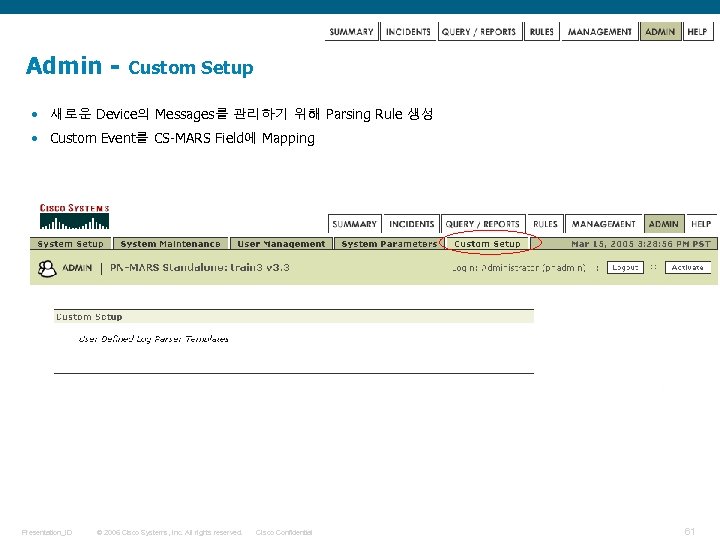This screenshot has width=720, height=540.
Task: Open User Defined Log Parser Templates link
Action: pyautogui.click(x=153, y=339)
